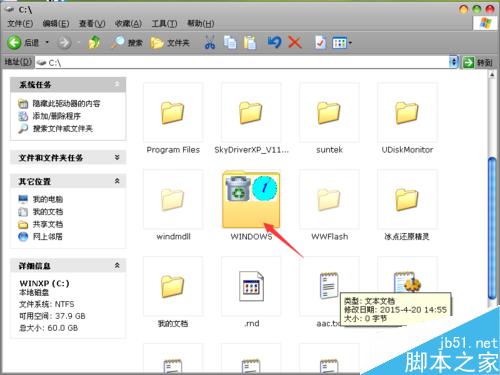
Task: Open 我的电脑 in Other Places
Action: (47, 199)
